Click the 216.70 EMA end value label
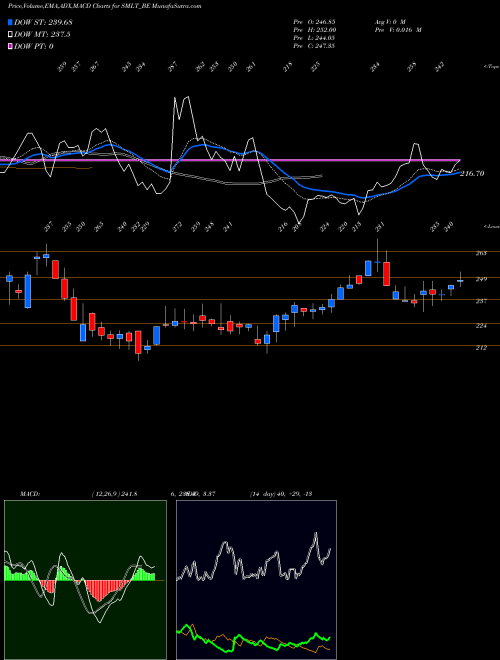The height and width of the screenshot is (660, 500). tap(472, 173)
